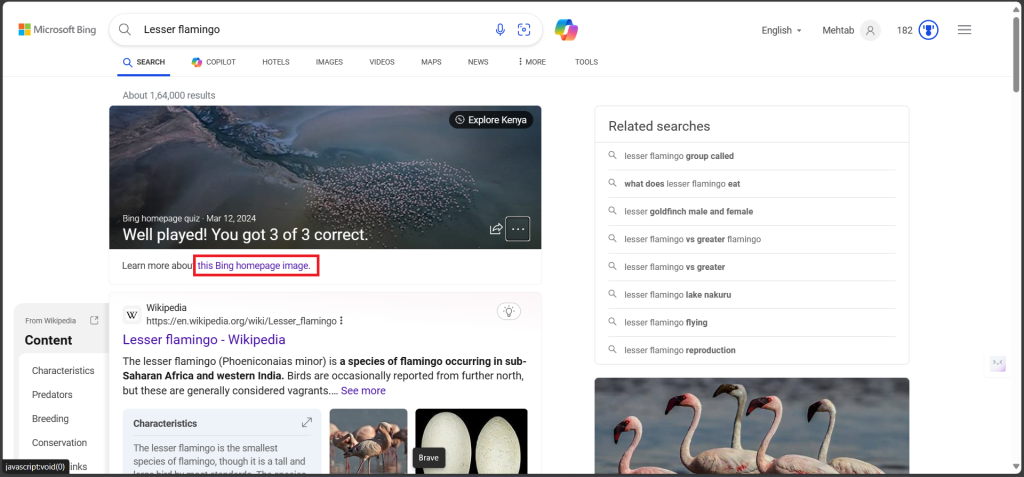
Task: Click the microphone voice search icon
Action: (500, 30)
